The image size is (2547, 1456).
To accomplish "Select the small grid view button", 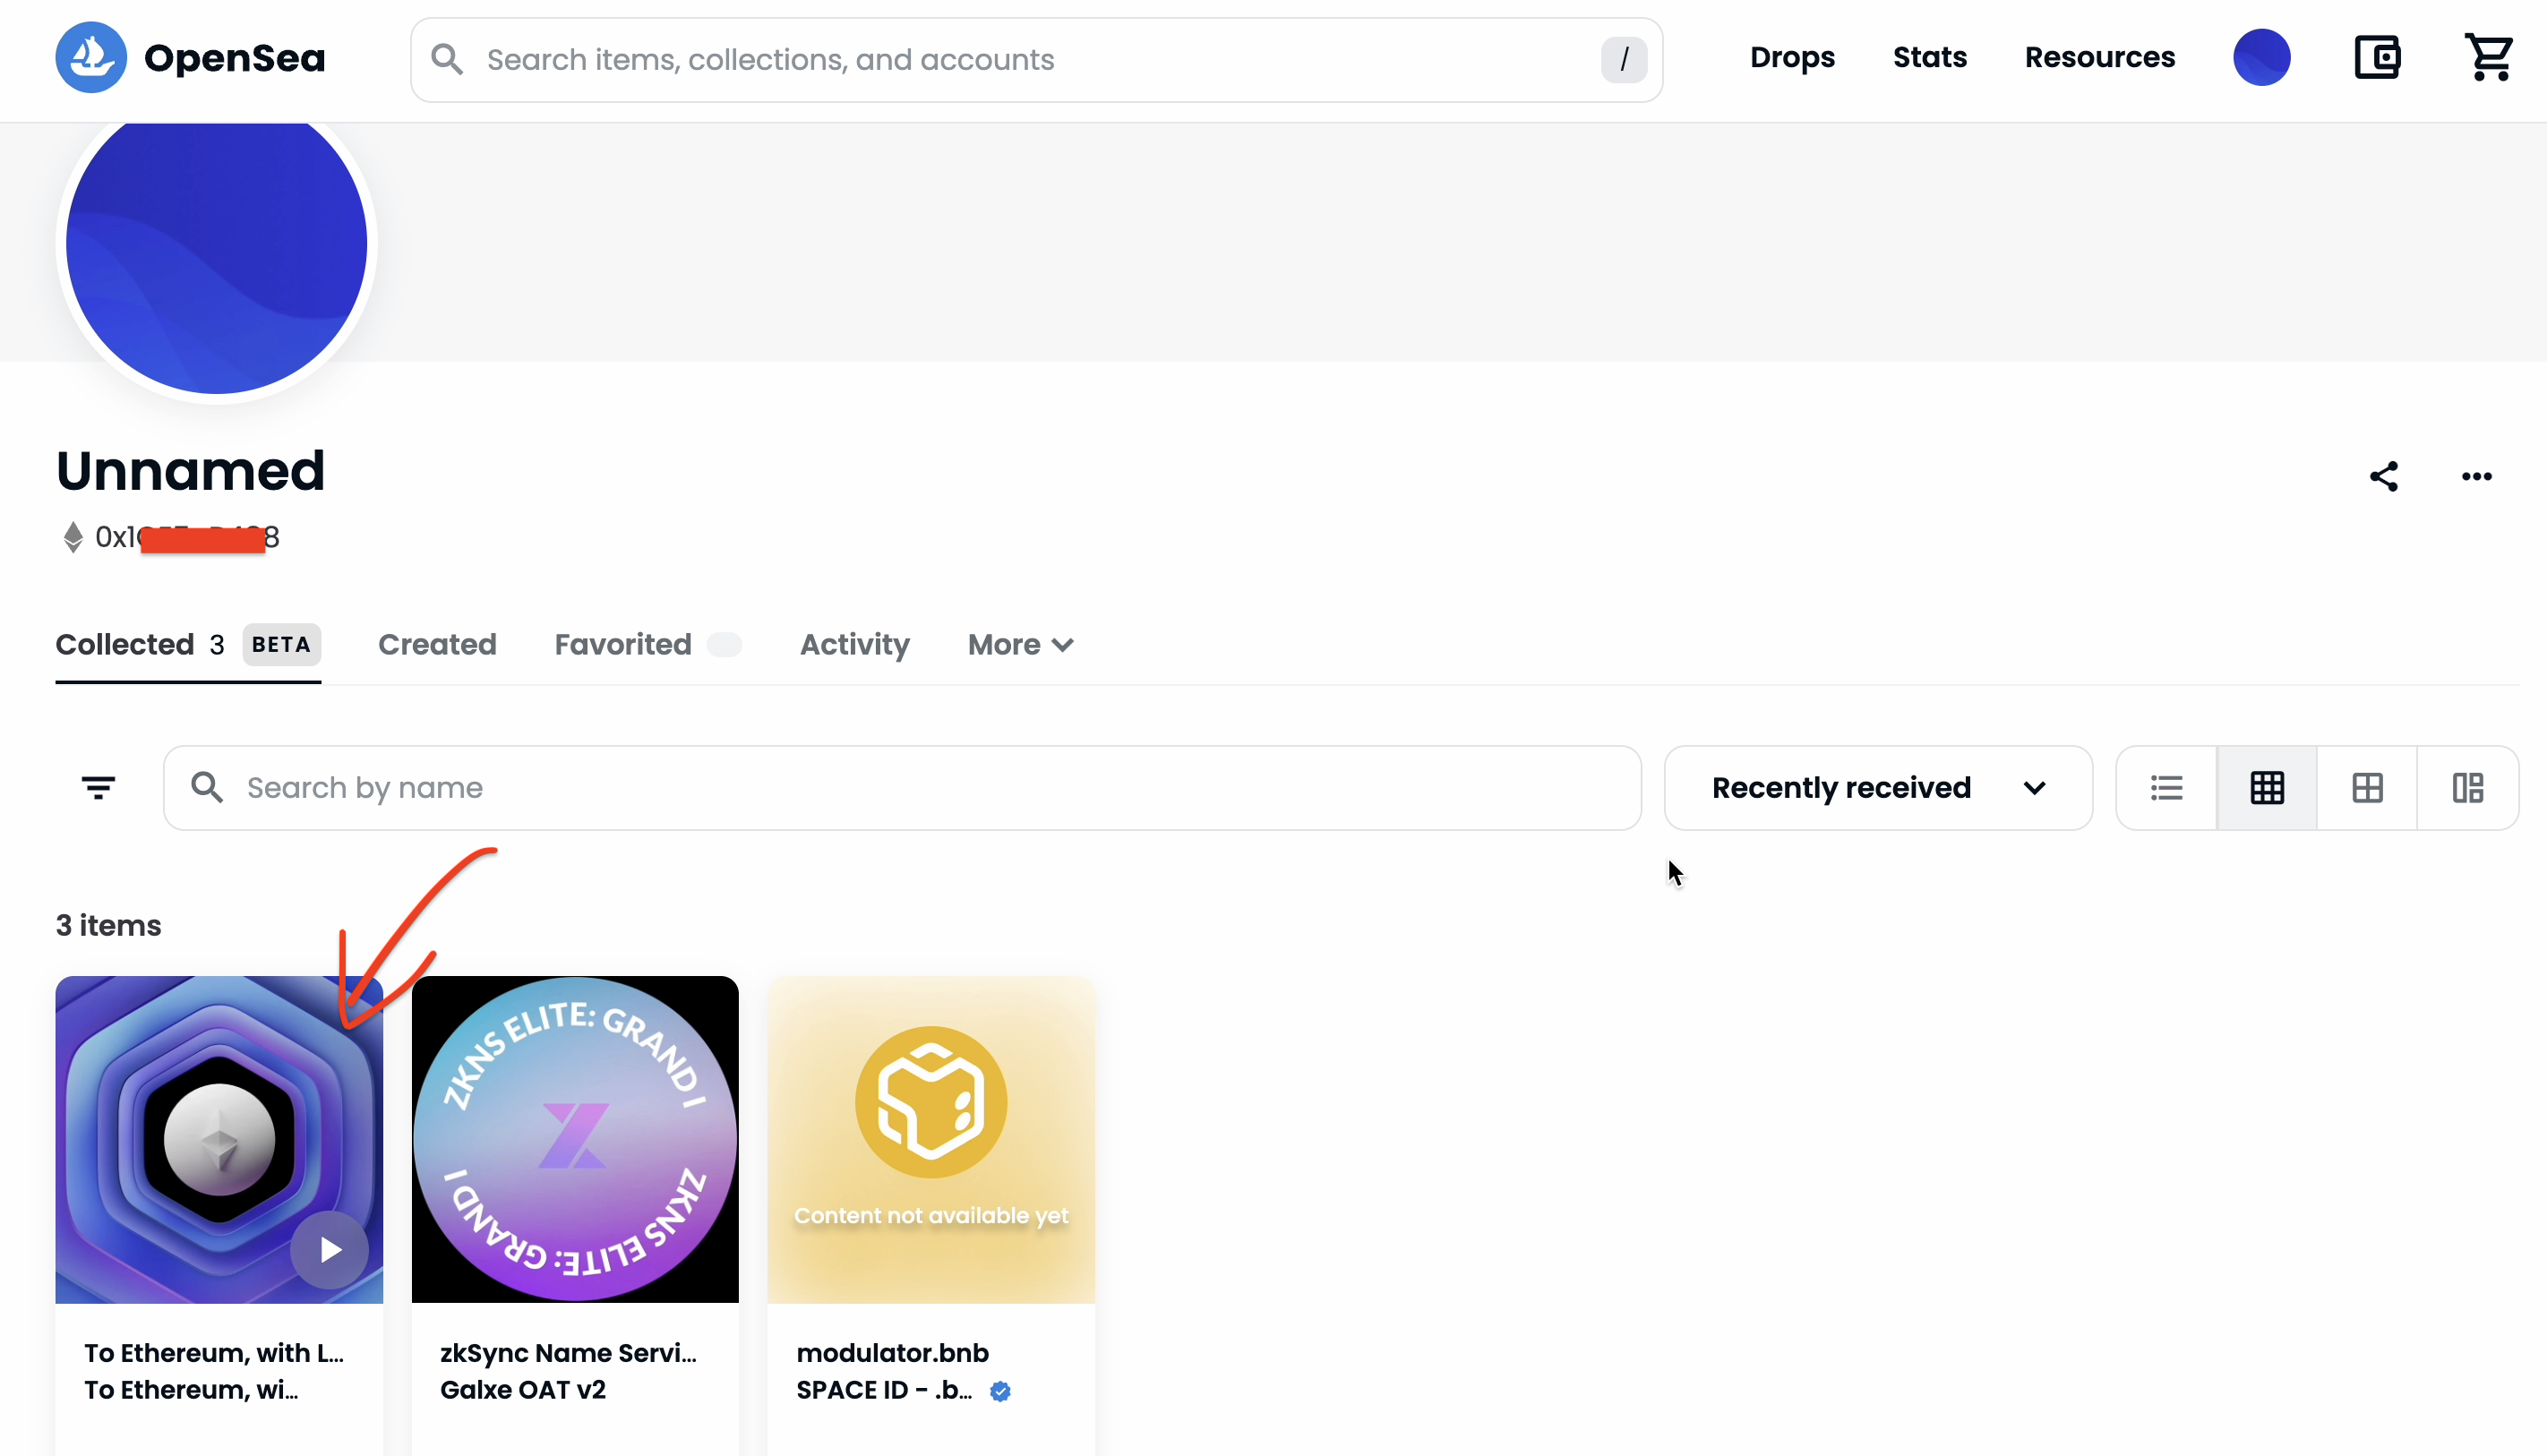I will (2267, 788).
